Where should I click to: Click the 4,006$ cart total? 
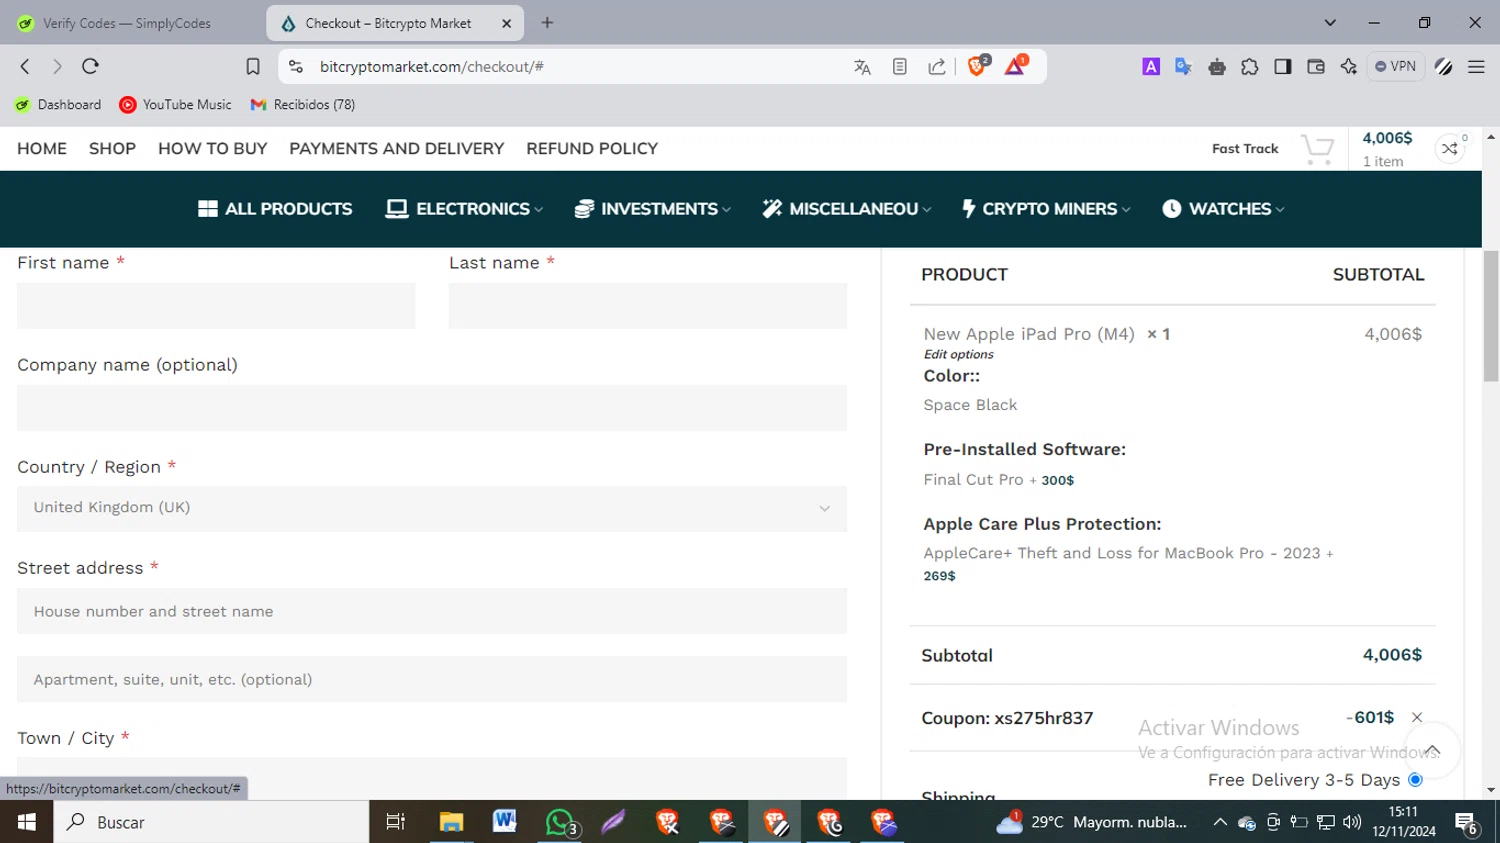coord(1387,138)
